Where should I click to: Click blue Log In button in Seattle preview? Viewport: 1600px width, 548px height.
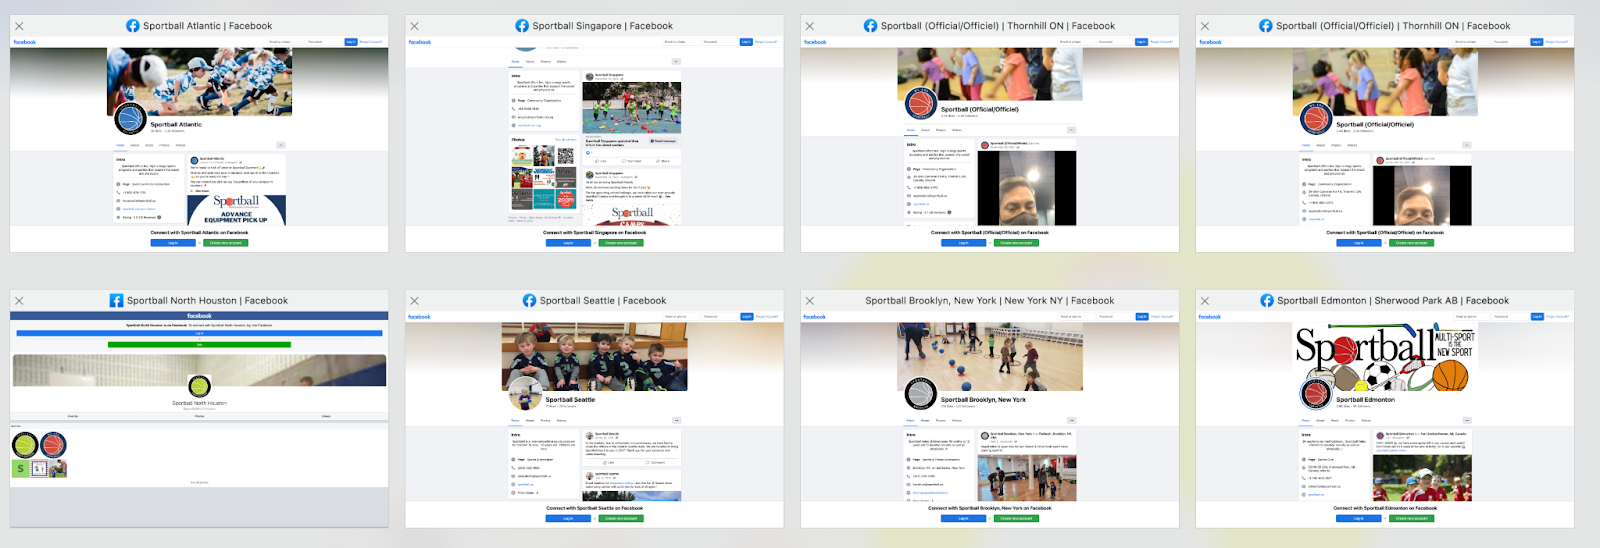click(x=568, y=518)
